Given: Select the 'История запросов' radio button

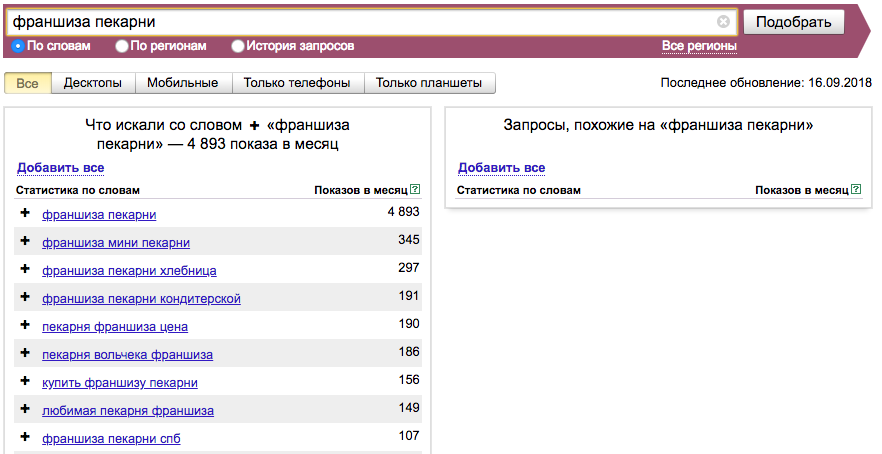Looking at the screenshot, I should 238,46.
